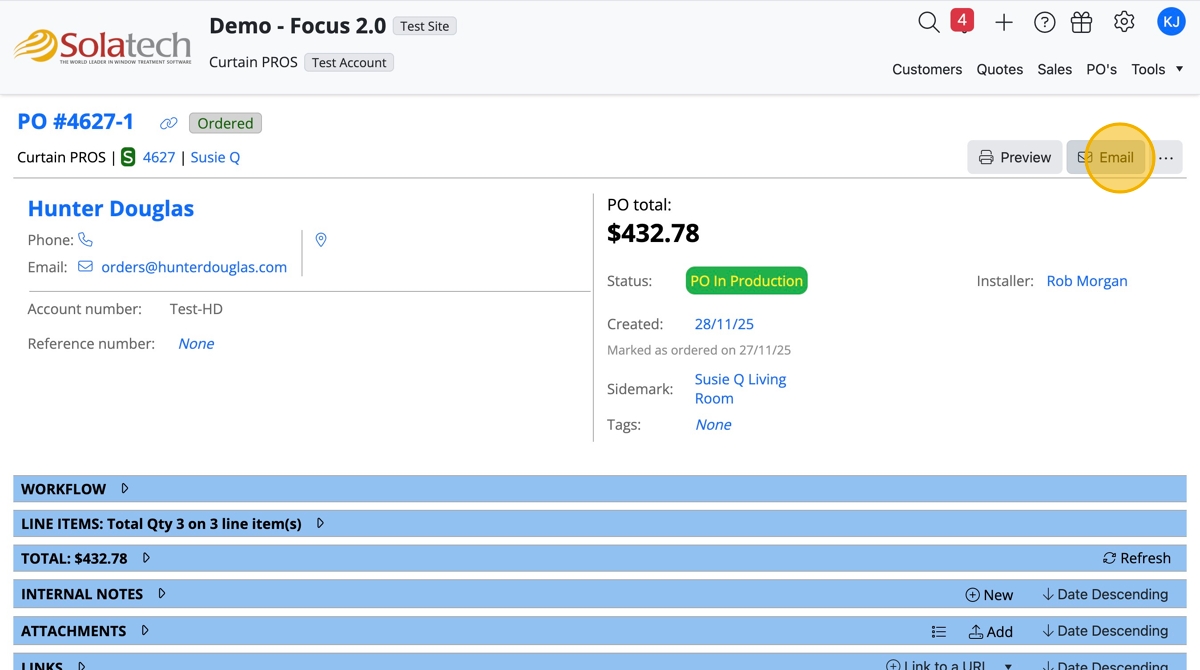Click the PO In Production status badge
The height and width of the screenshot is (670, 1200).
tap(746, 281)
